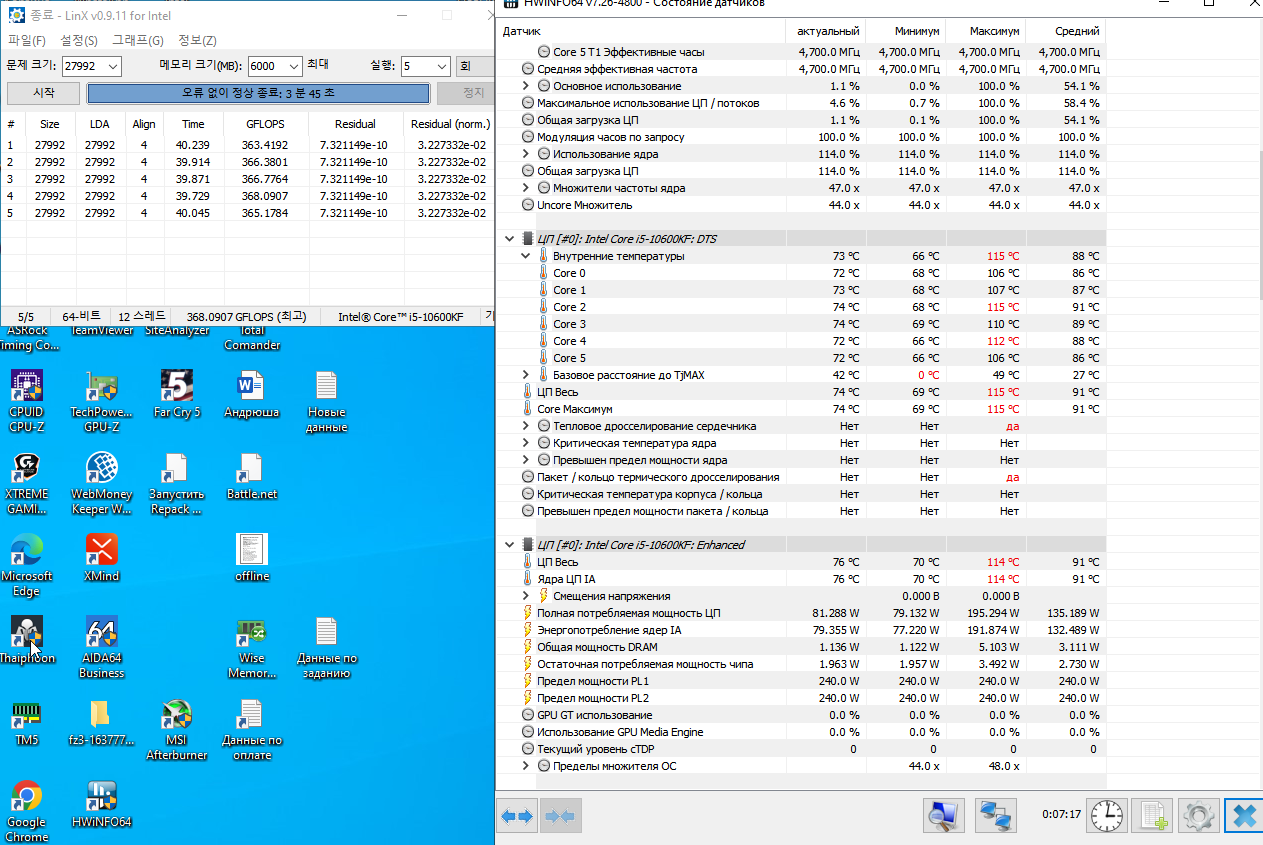The image size is (1263, 845).
Task: Click the Core 2 temperature row
Action: (800, 307)
